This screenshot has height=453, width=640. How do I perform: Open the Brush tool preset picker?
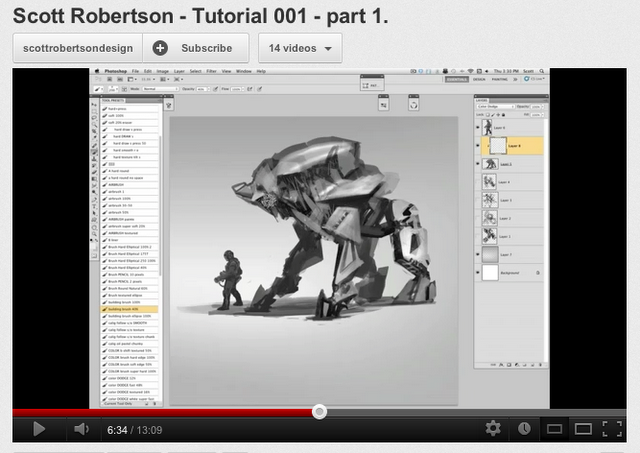pos(99,89)
